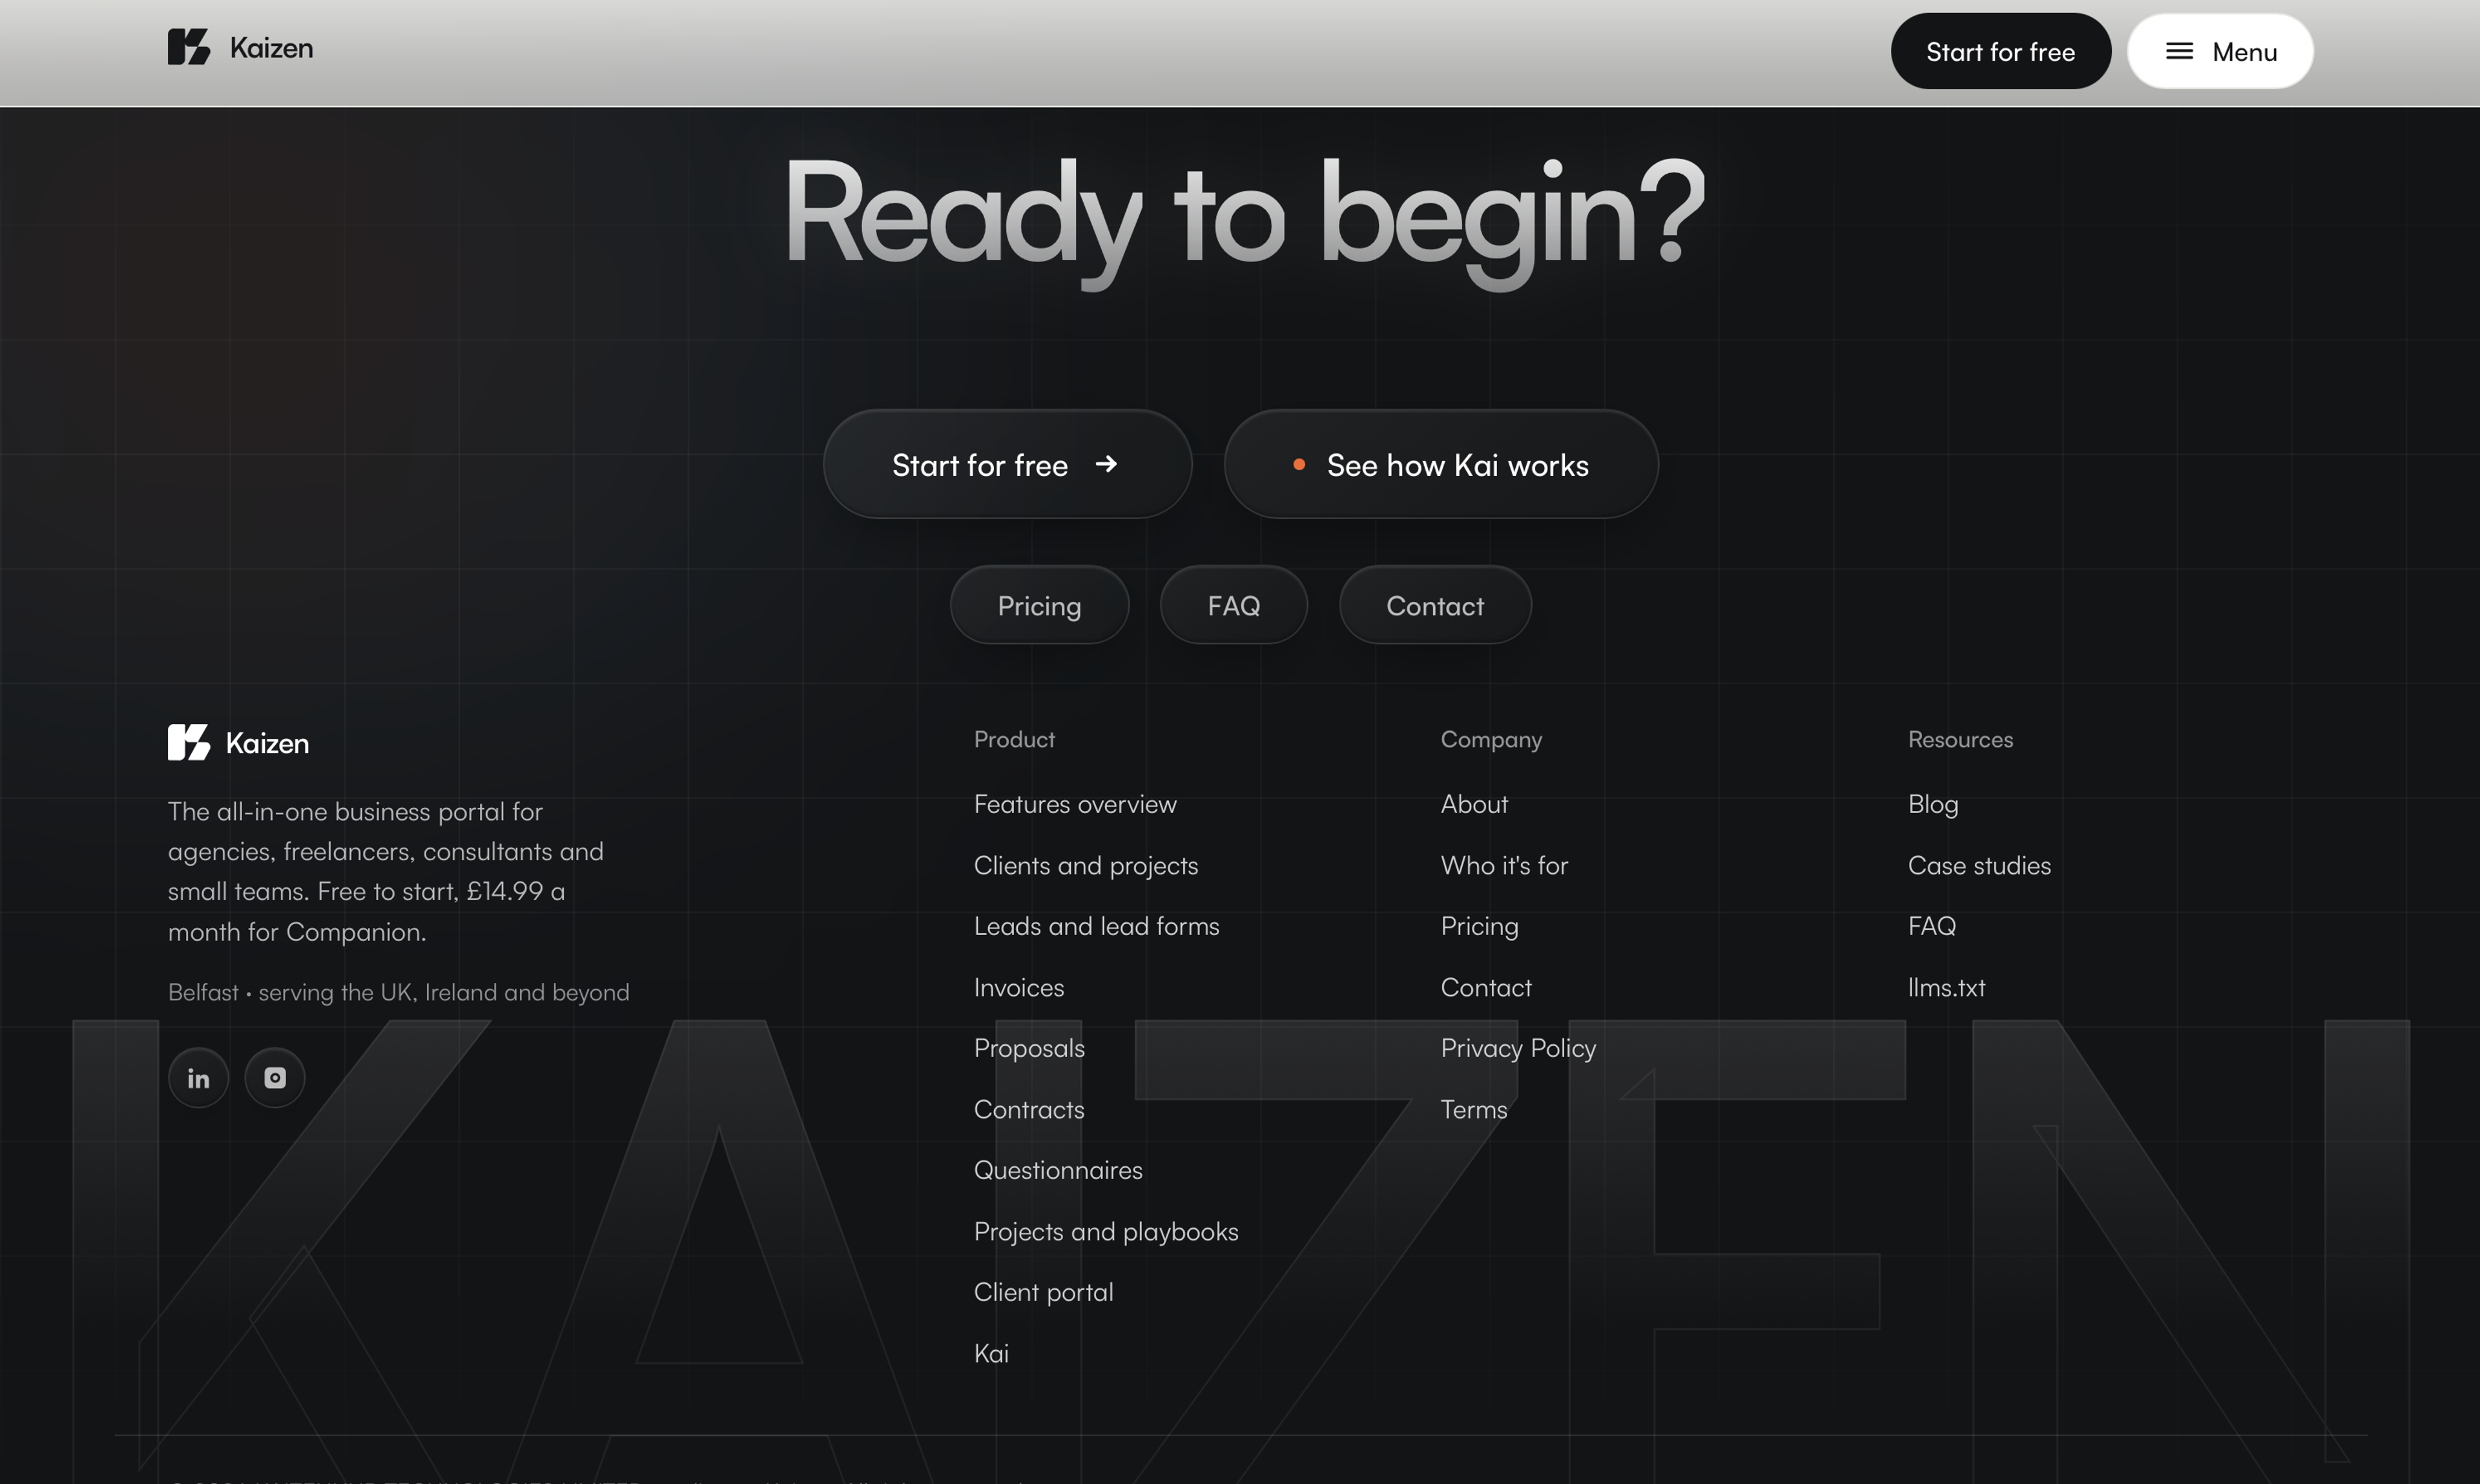The image size is (2480, 1484).
Task: Click the Kaizen logo in the header
Action: tap(240, 47)
